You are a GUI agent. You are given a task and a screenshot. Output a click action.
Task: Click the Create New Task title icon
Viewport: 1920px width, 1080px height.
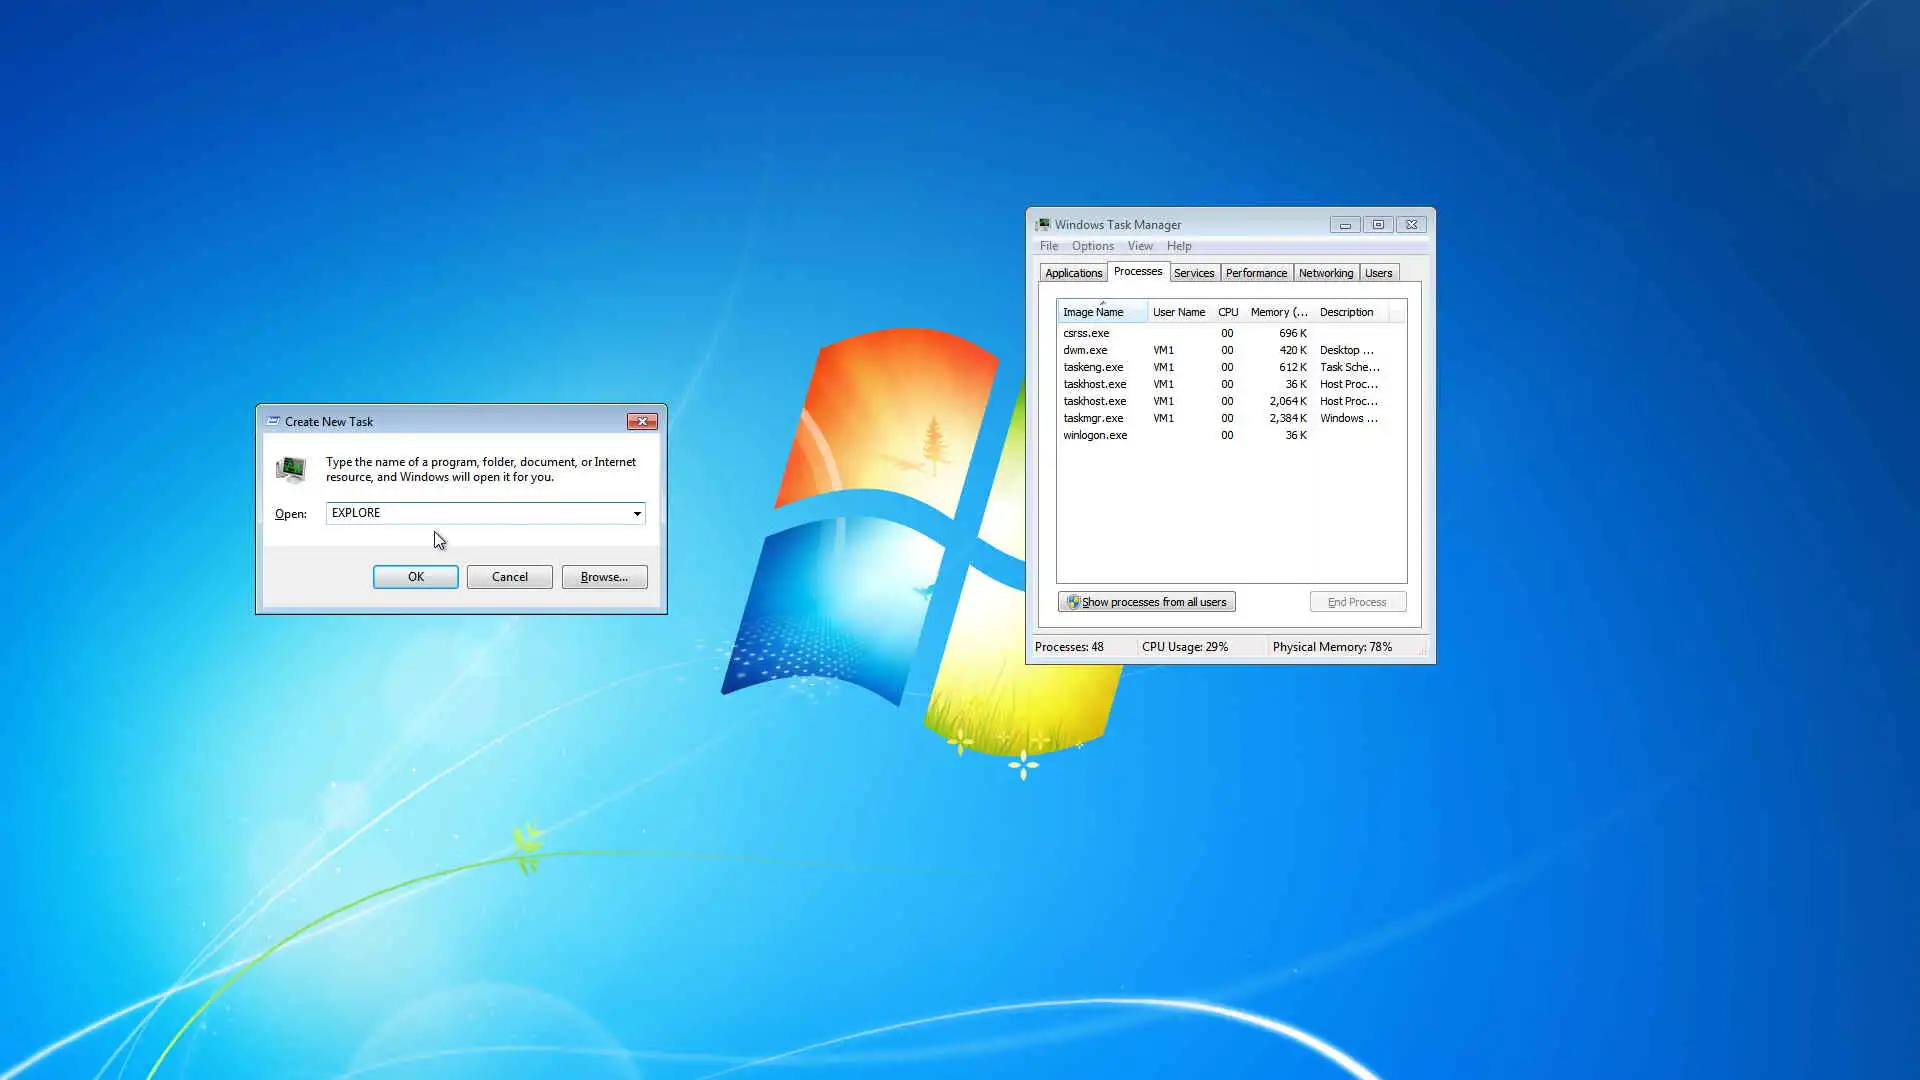click(x=273, y=421)
